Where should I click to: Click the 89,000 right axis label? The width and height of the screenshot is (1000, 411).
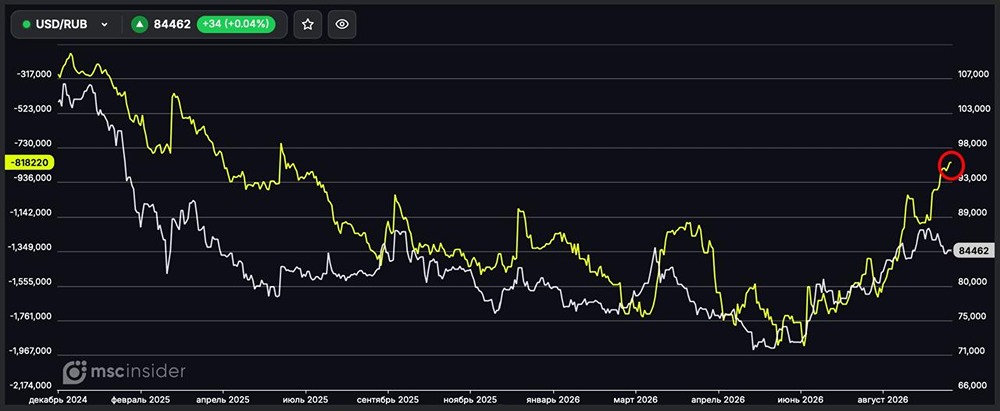pos(973,213)
